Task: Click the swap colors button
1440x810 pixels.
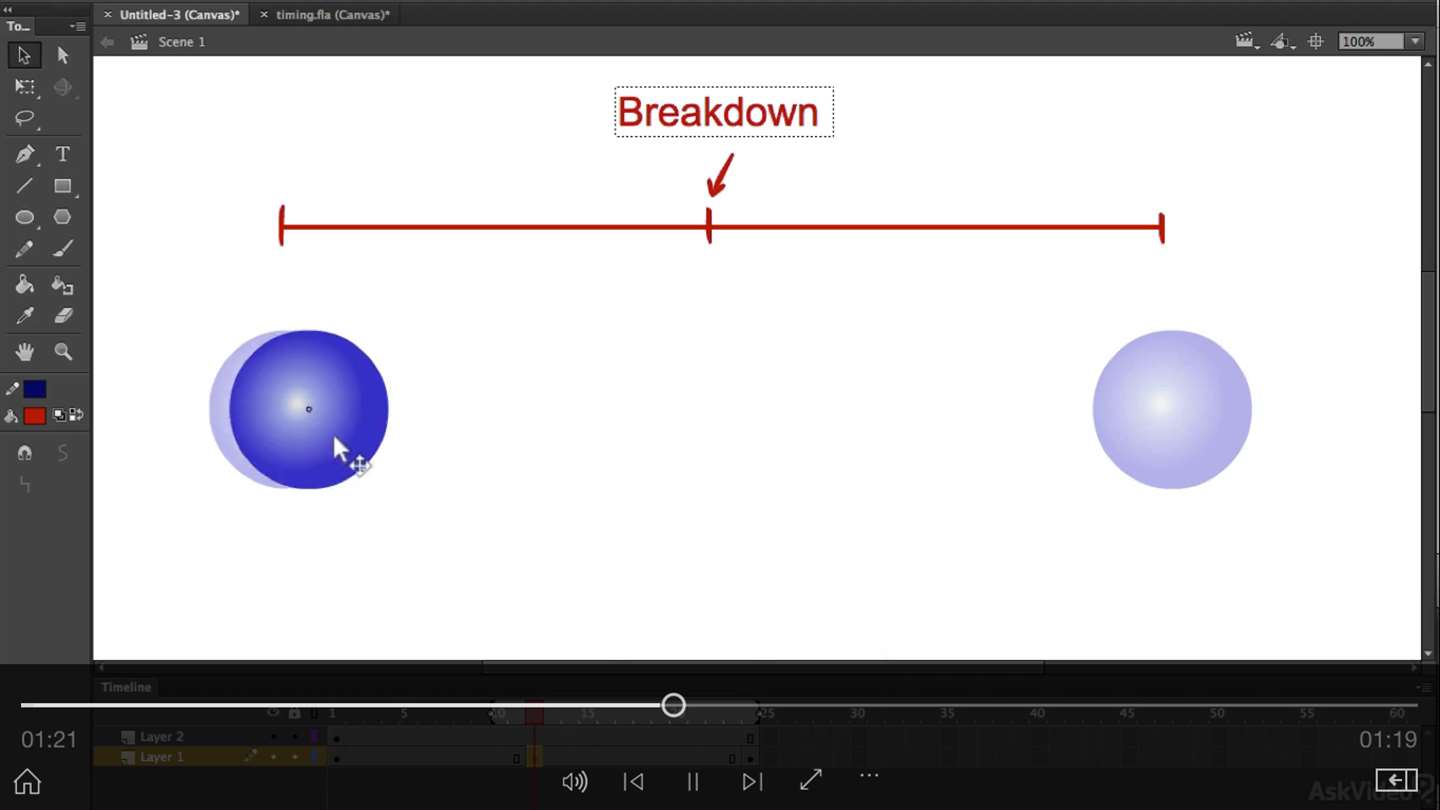Action: (76, 415)
